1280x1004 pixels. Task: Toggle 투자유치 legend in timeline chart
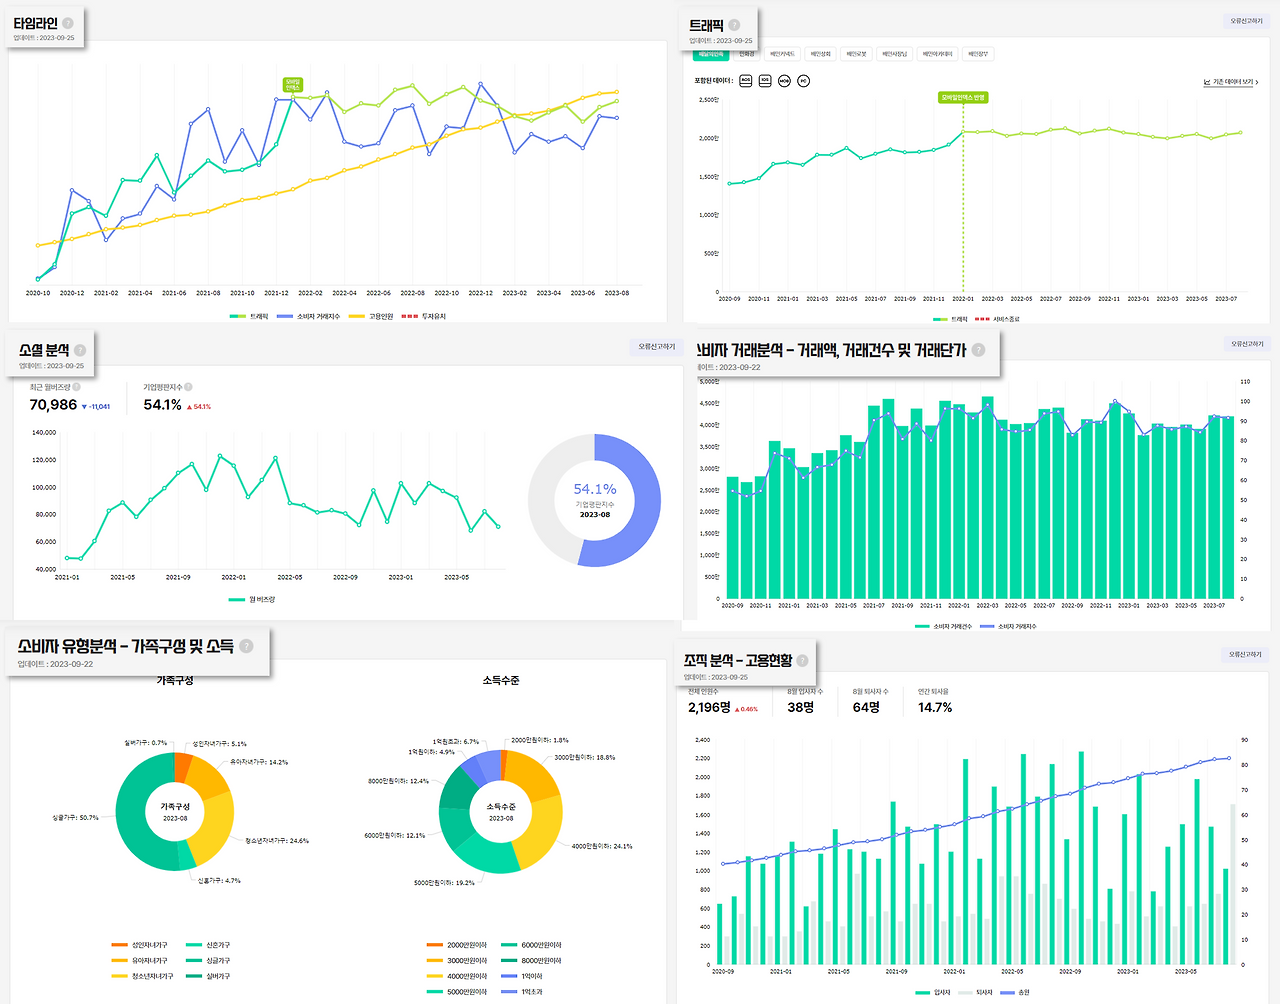(x=424, y=316)
